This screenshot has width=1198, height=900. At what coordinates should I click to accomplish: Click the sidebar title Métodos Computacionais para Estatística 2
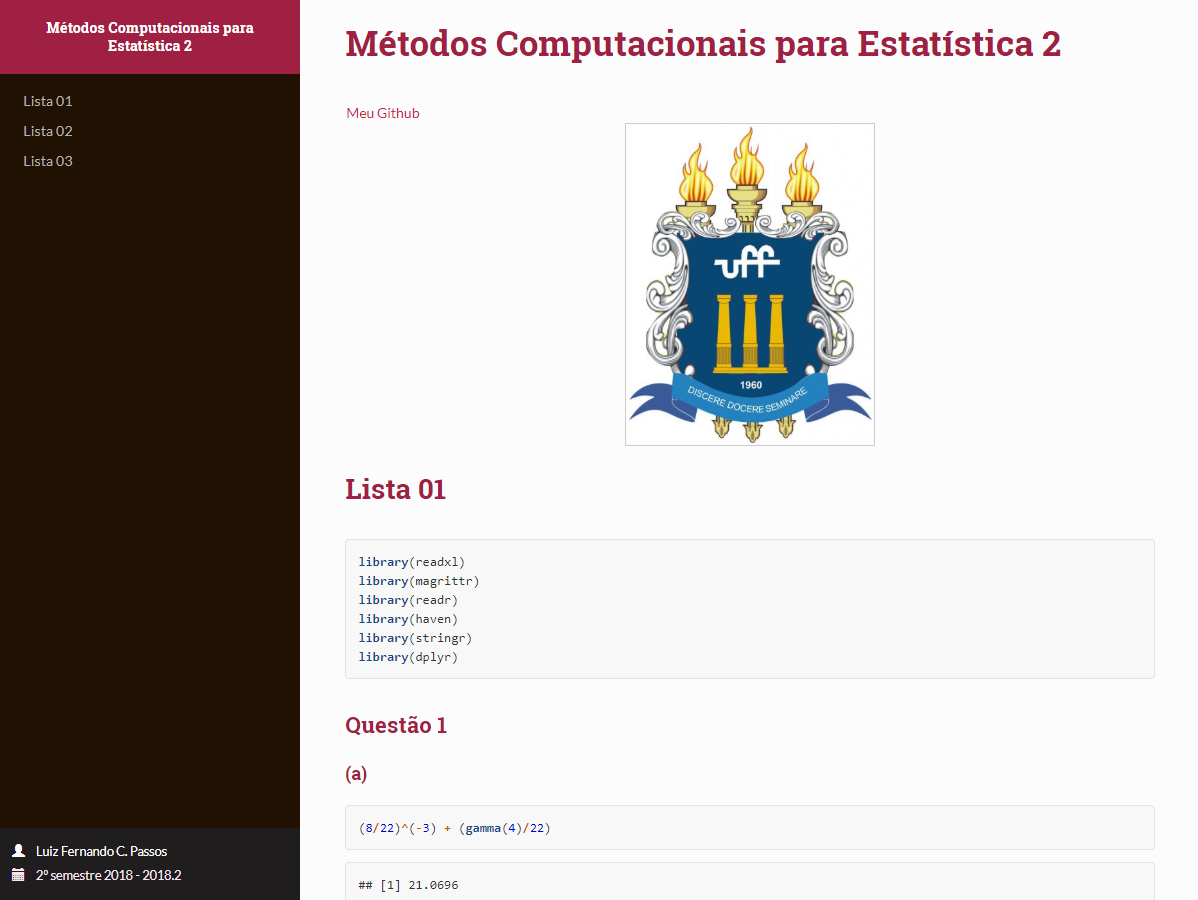pos(150,37)
